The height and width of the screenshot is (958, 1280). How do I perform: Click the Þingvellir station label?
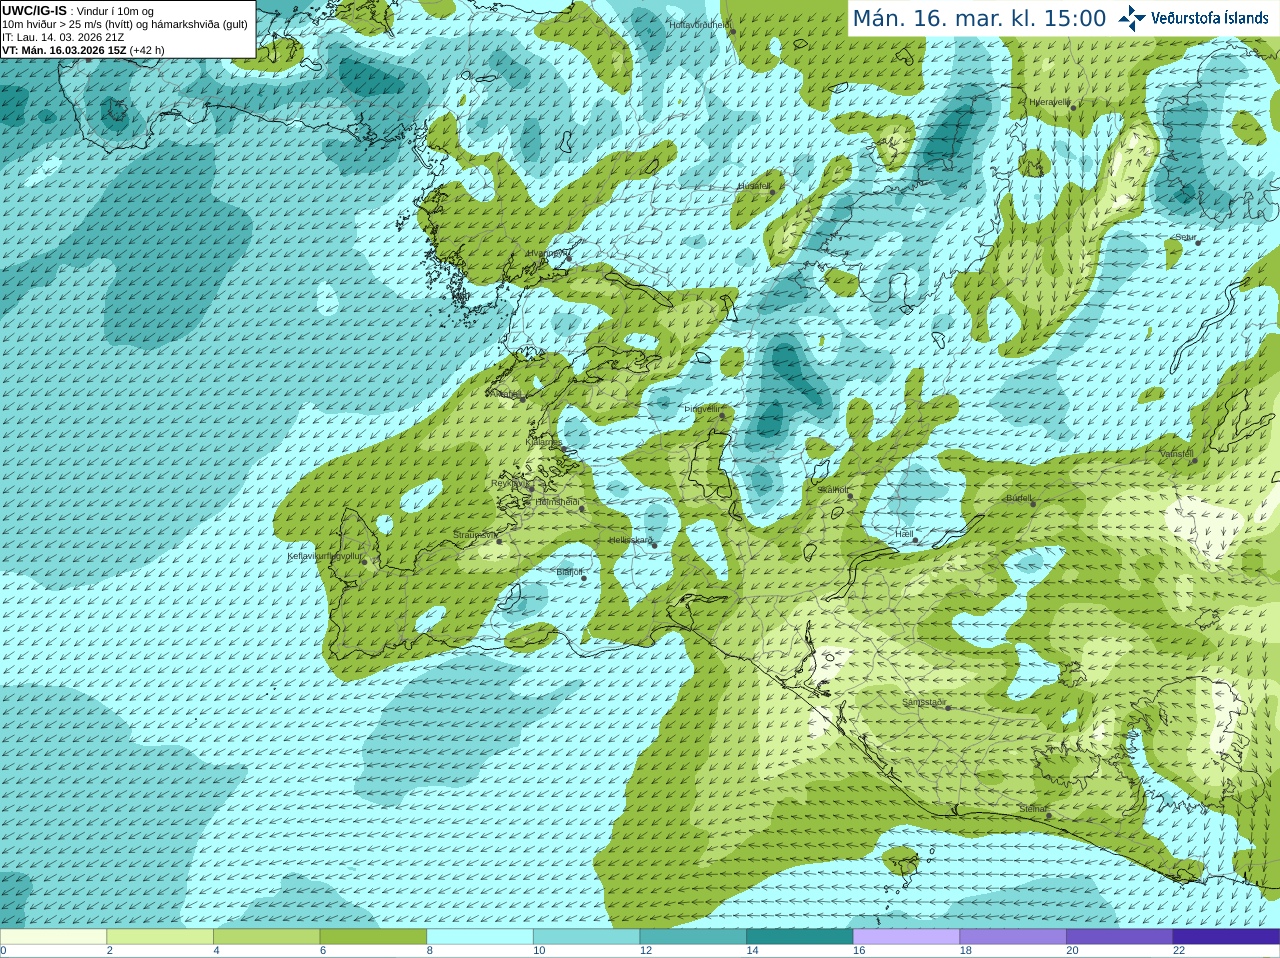pyautogui.click(x=702, y=409)
